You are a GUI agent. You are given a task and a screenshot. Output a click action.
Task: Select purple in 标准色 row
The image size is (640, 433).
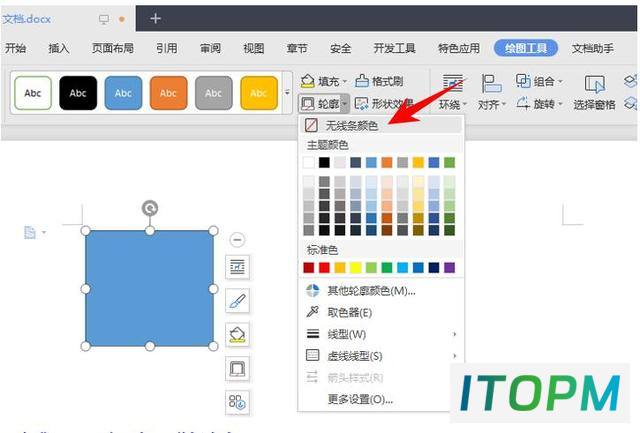coord(449,268)
